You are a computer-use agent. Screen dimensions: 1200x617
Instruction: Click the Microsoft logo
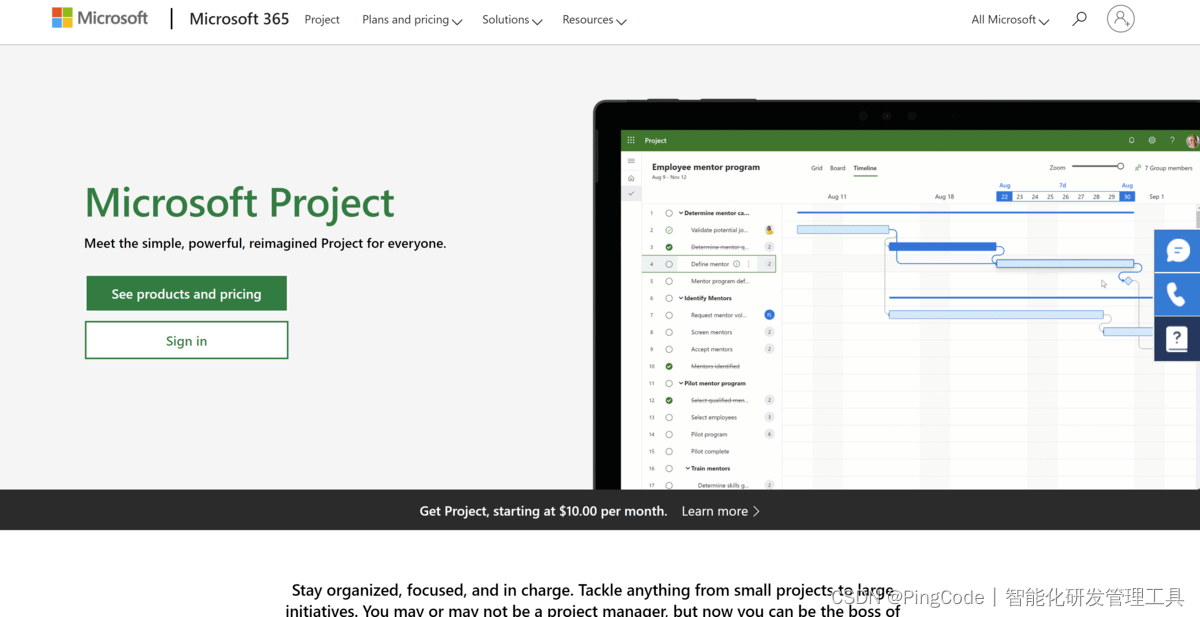point(100,18)
